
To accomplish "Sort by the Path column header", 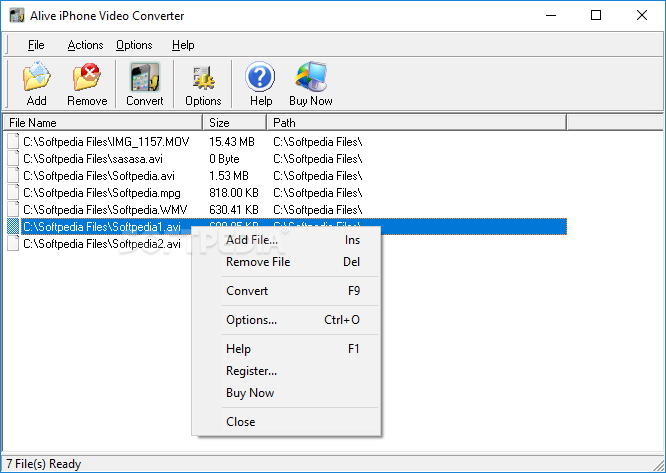I will coord(417,123).
